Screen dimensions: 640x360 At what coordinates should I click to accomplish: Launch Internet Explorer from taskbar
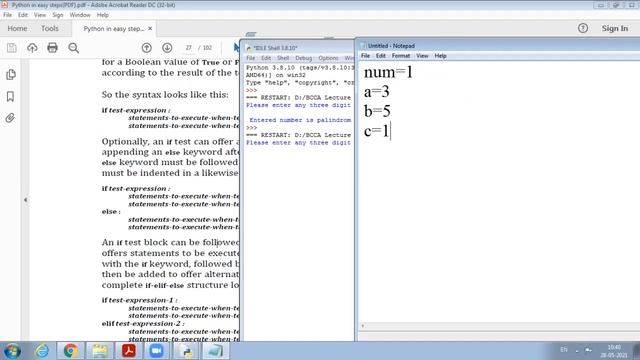[42, 351]
